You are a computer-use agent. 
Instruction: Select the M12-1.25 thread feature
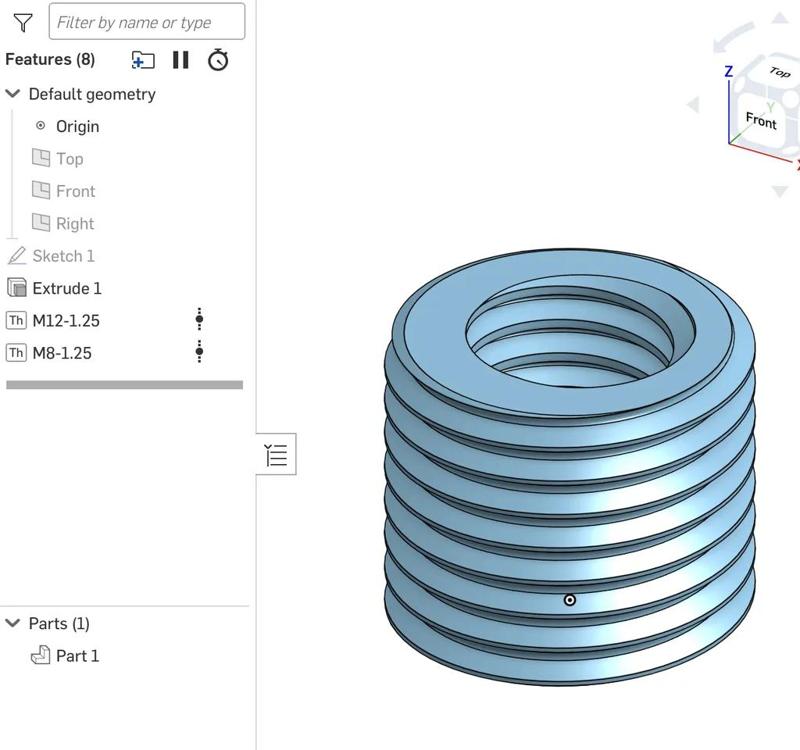66,320
